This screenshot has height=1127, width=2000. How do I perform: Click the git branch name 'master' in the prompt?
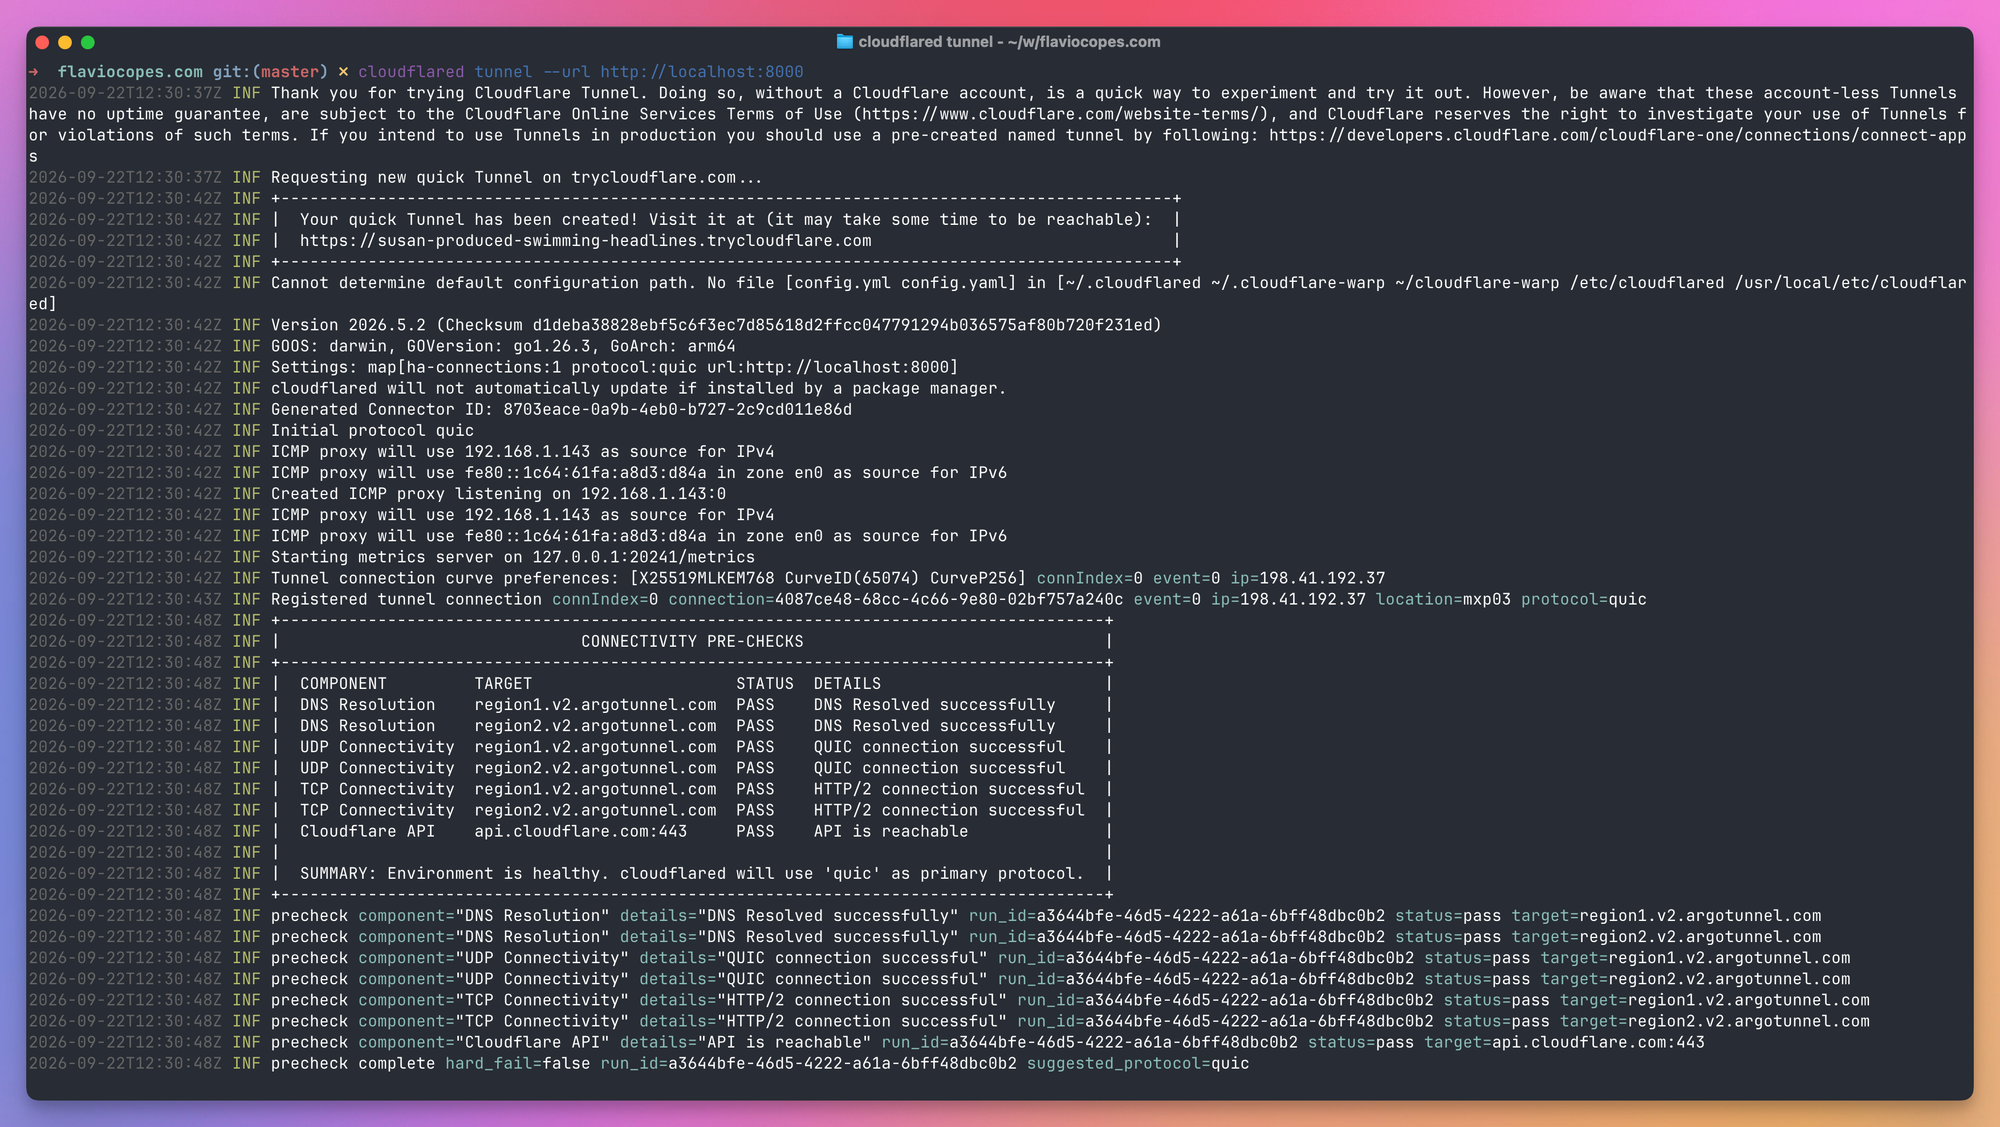pyautogui.click(x=290, y=72)
